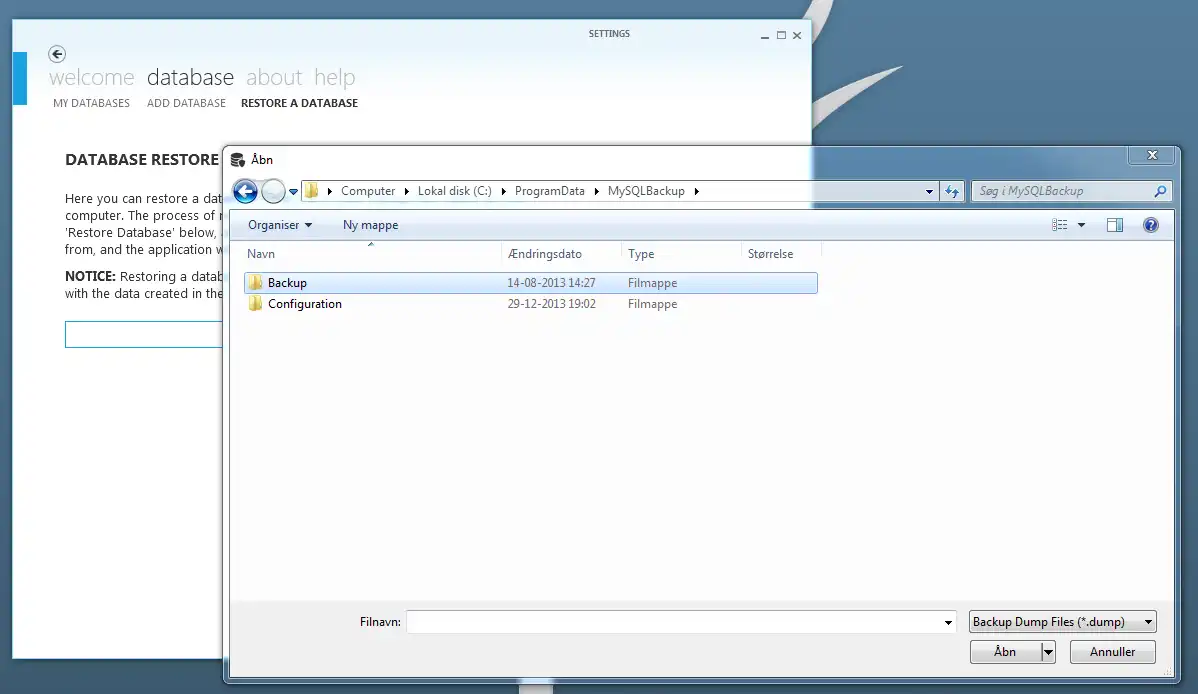Click the MySQLBackup breadcrumb
This screenshot has height=694, width=1198.
click(x=646, y=191)
